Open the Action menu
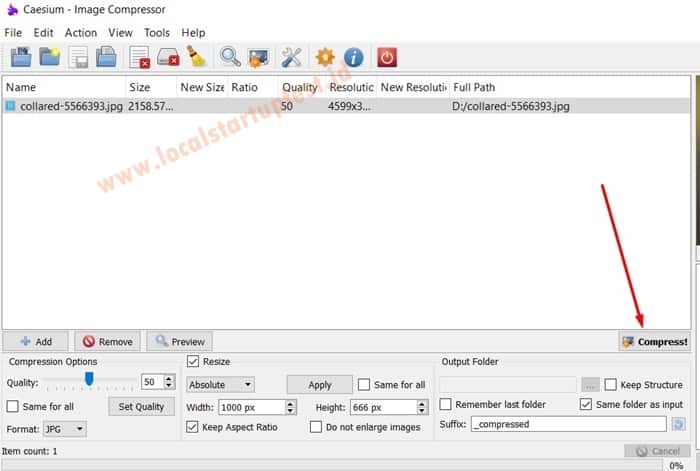The height and width of the screenshot is (471, 700). tap(81, 33)
